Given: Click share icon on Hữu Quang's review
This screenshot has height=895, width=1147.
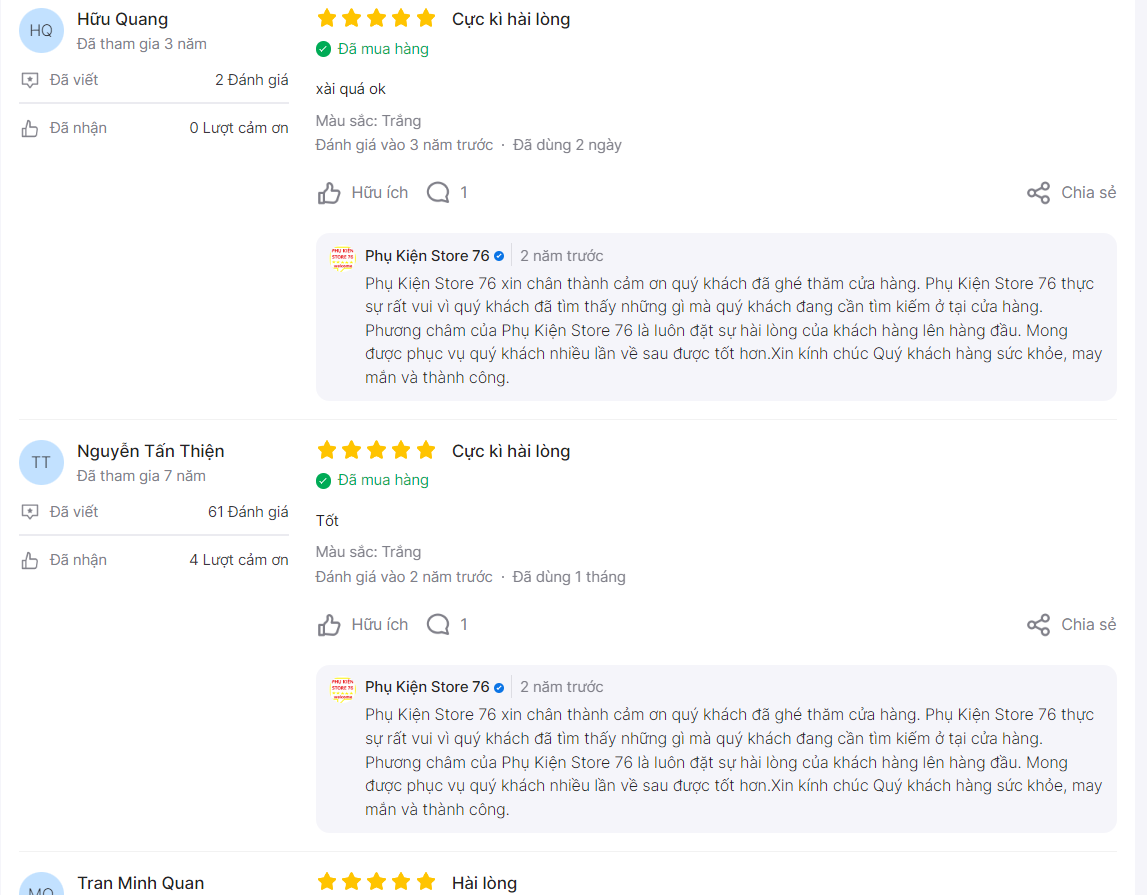Looking at the screenshot, I should [x=1038, y=193].
